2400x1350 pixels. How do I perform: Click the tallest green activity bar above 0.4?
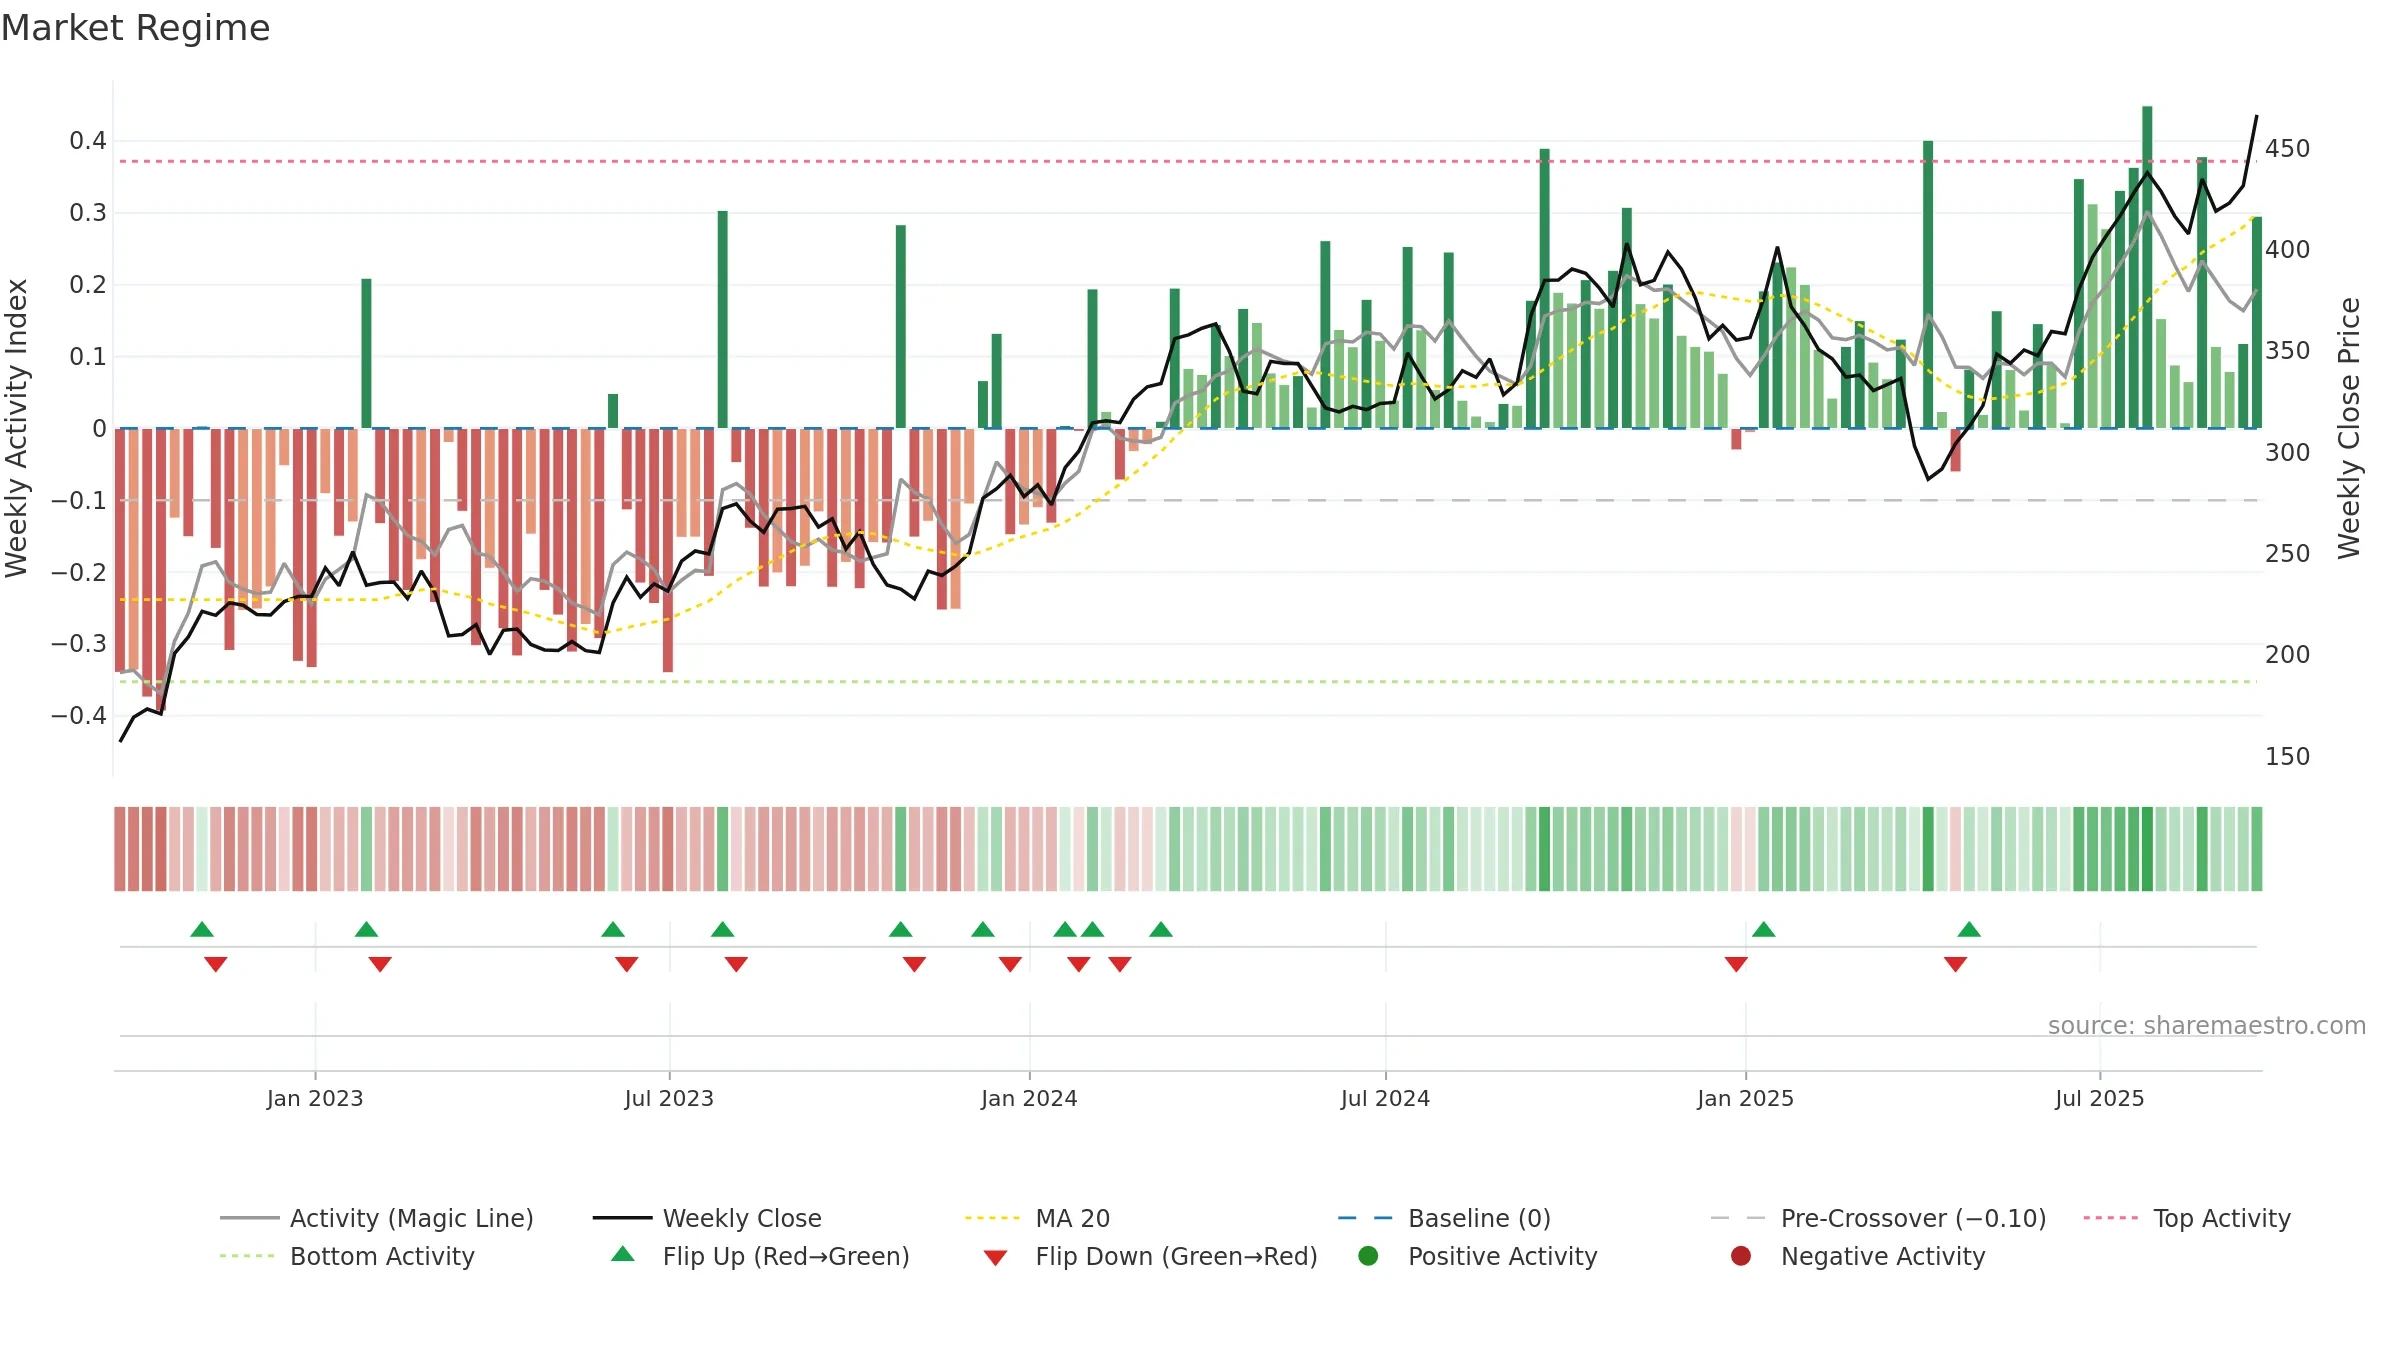pyautogui.click(x=2147, y=267)
